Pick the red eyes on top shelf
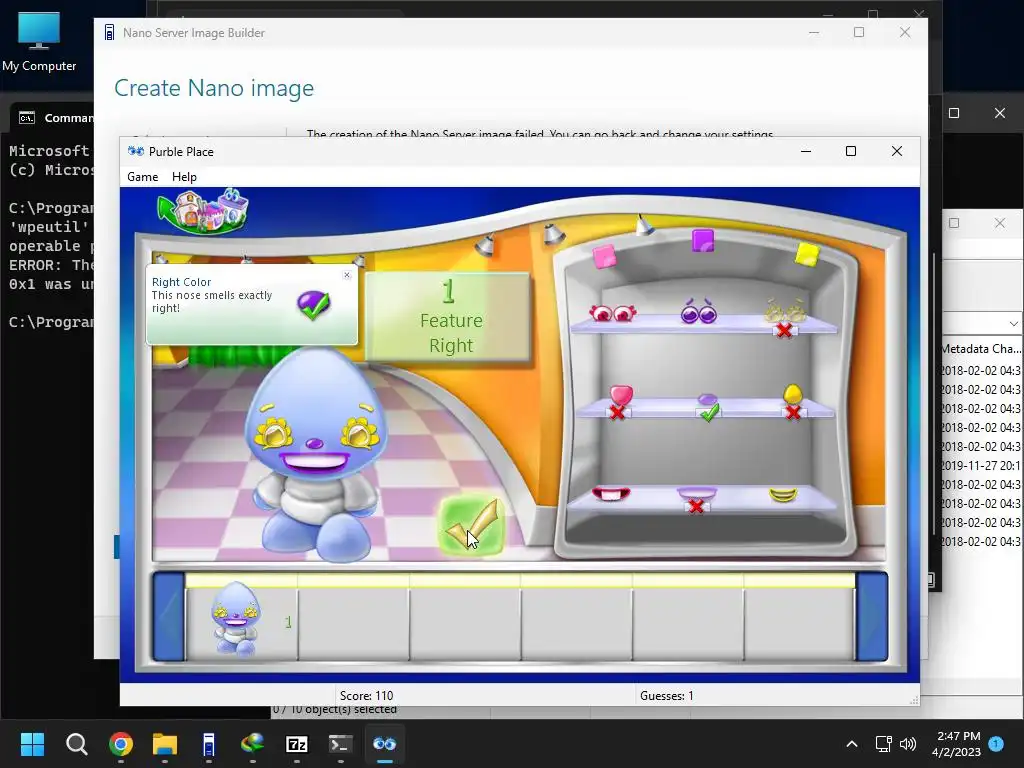 613,313
